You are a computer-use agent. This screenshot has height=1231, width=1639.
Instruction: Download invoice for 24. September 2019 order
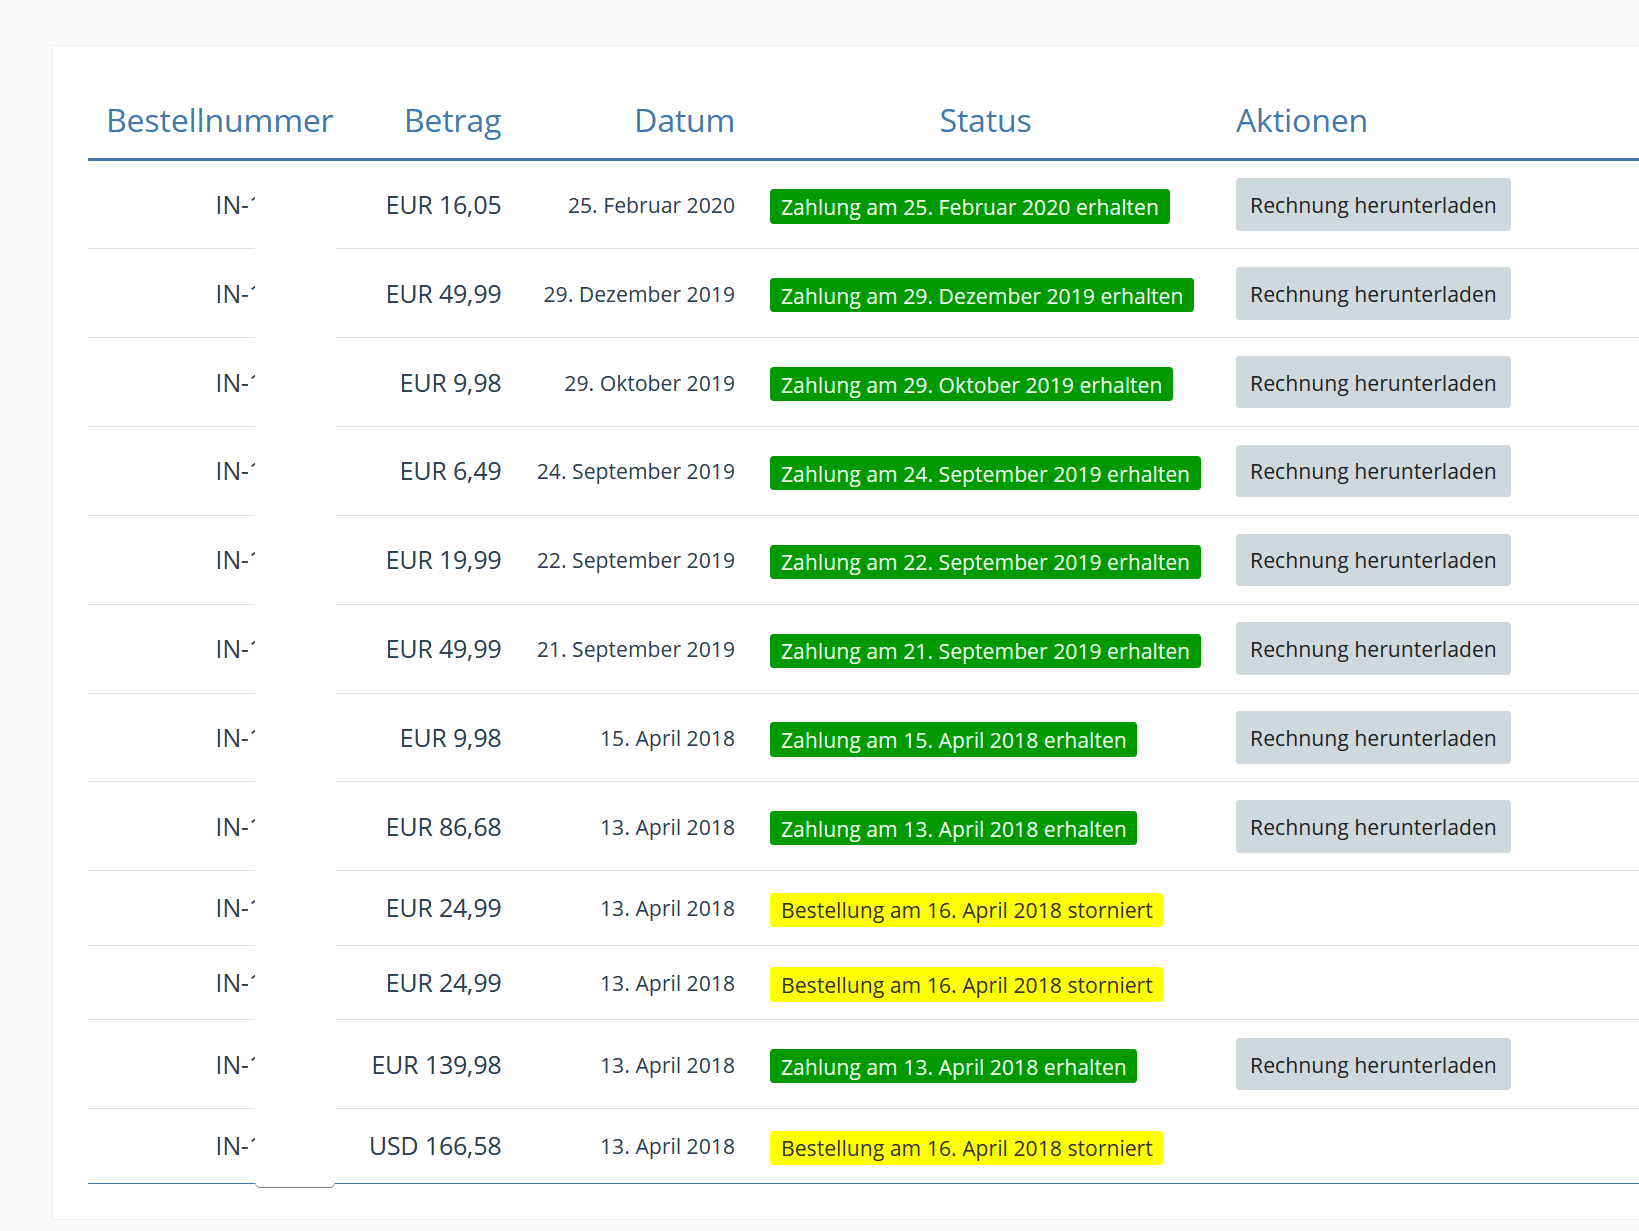(1372, 471)
